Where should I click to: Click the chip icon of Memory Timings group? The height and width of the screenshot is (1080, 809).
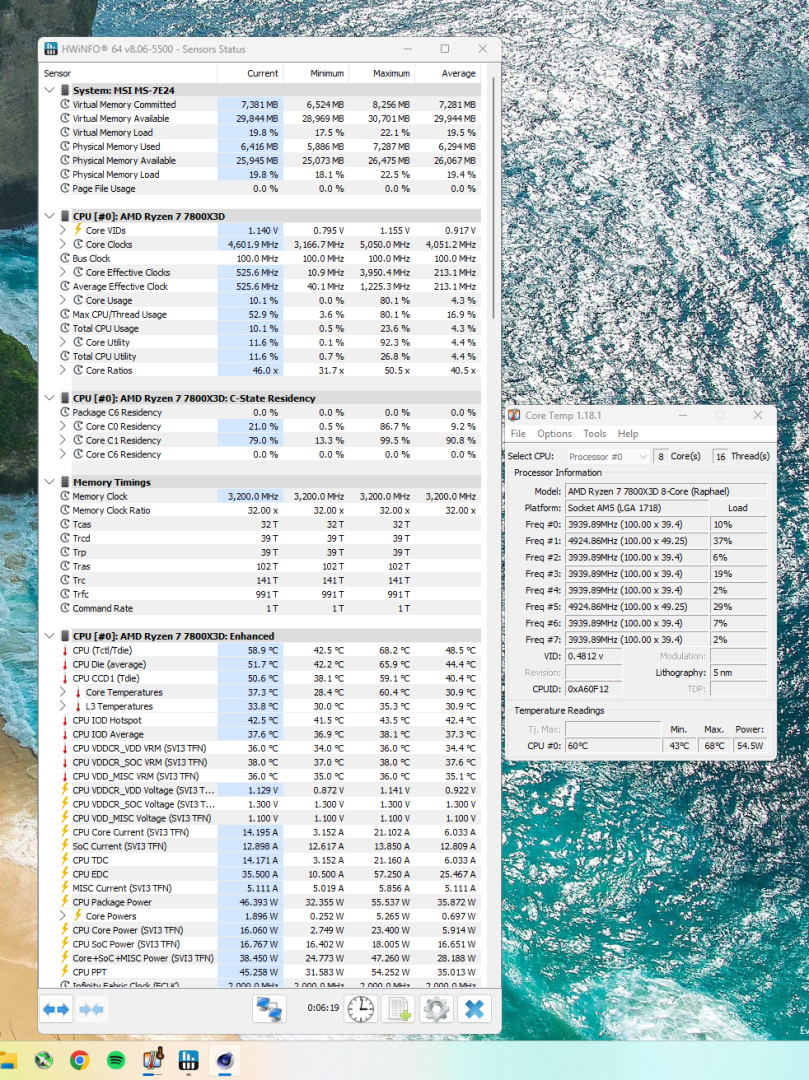(x=65, y=482)
